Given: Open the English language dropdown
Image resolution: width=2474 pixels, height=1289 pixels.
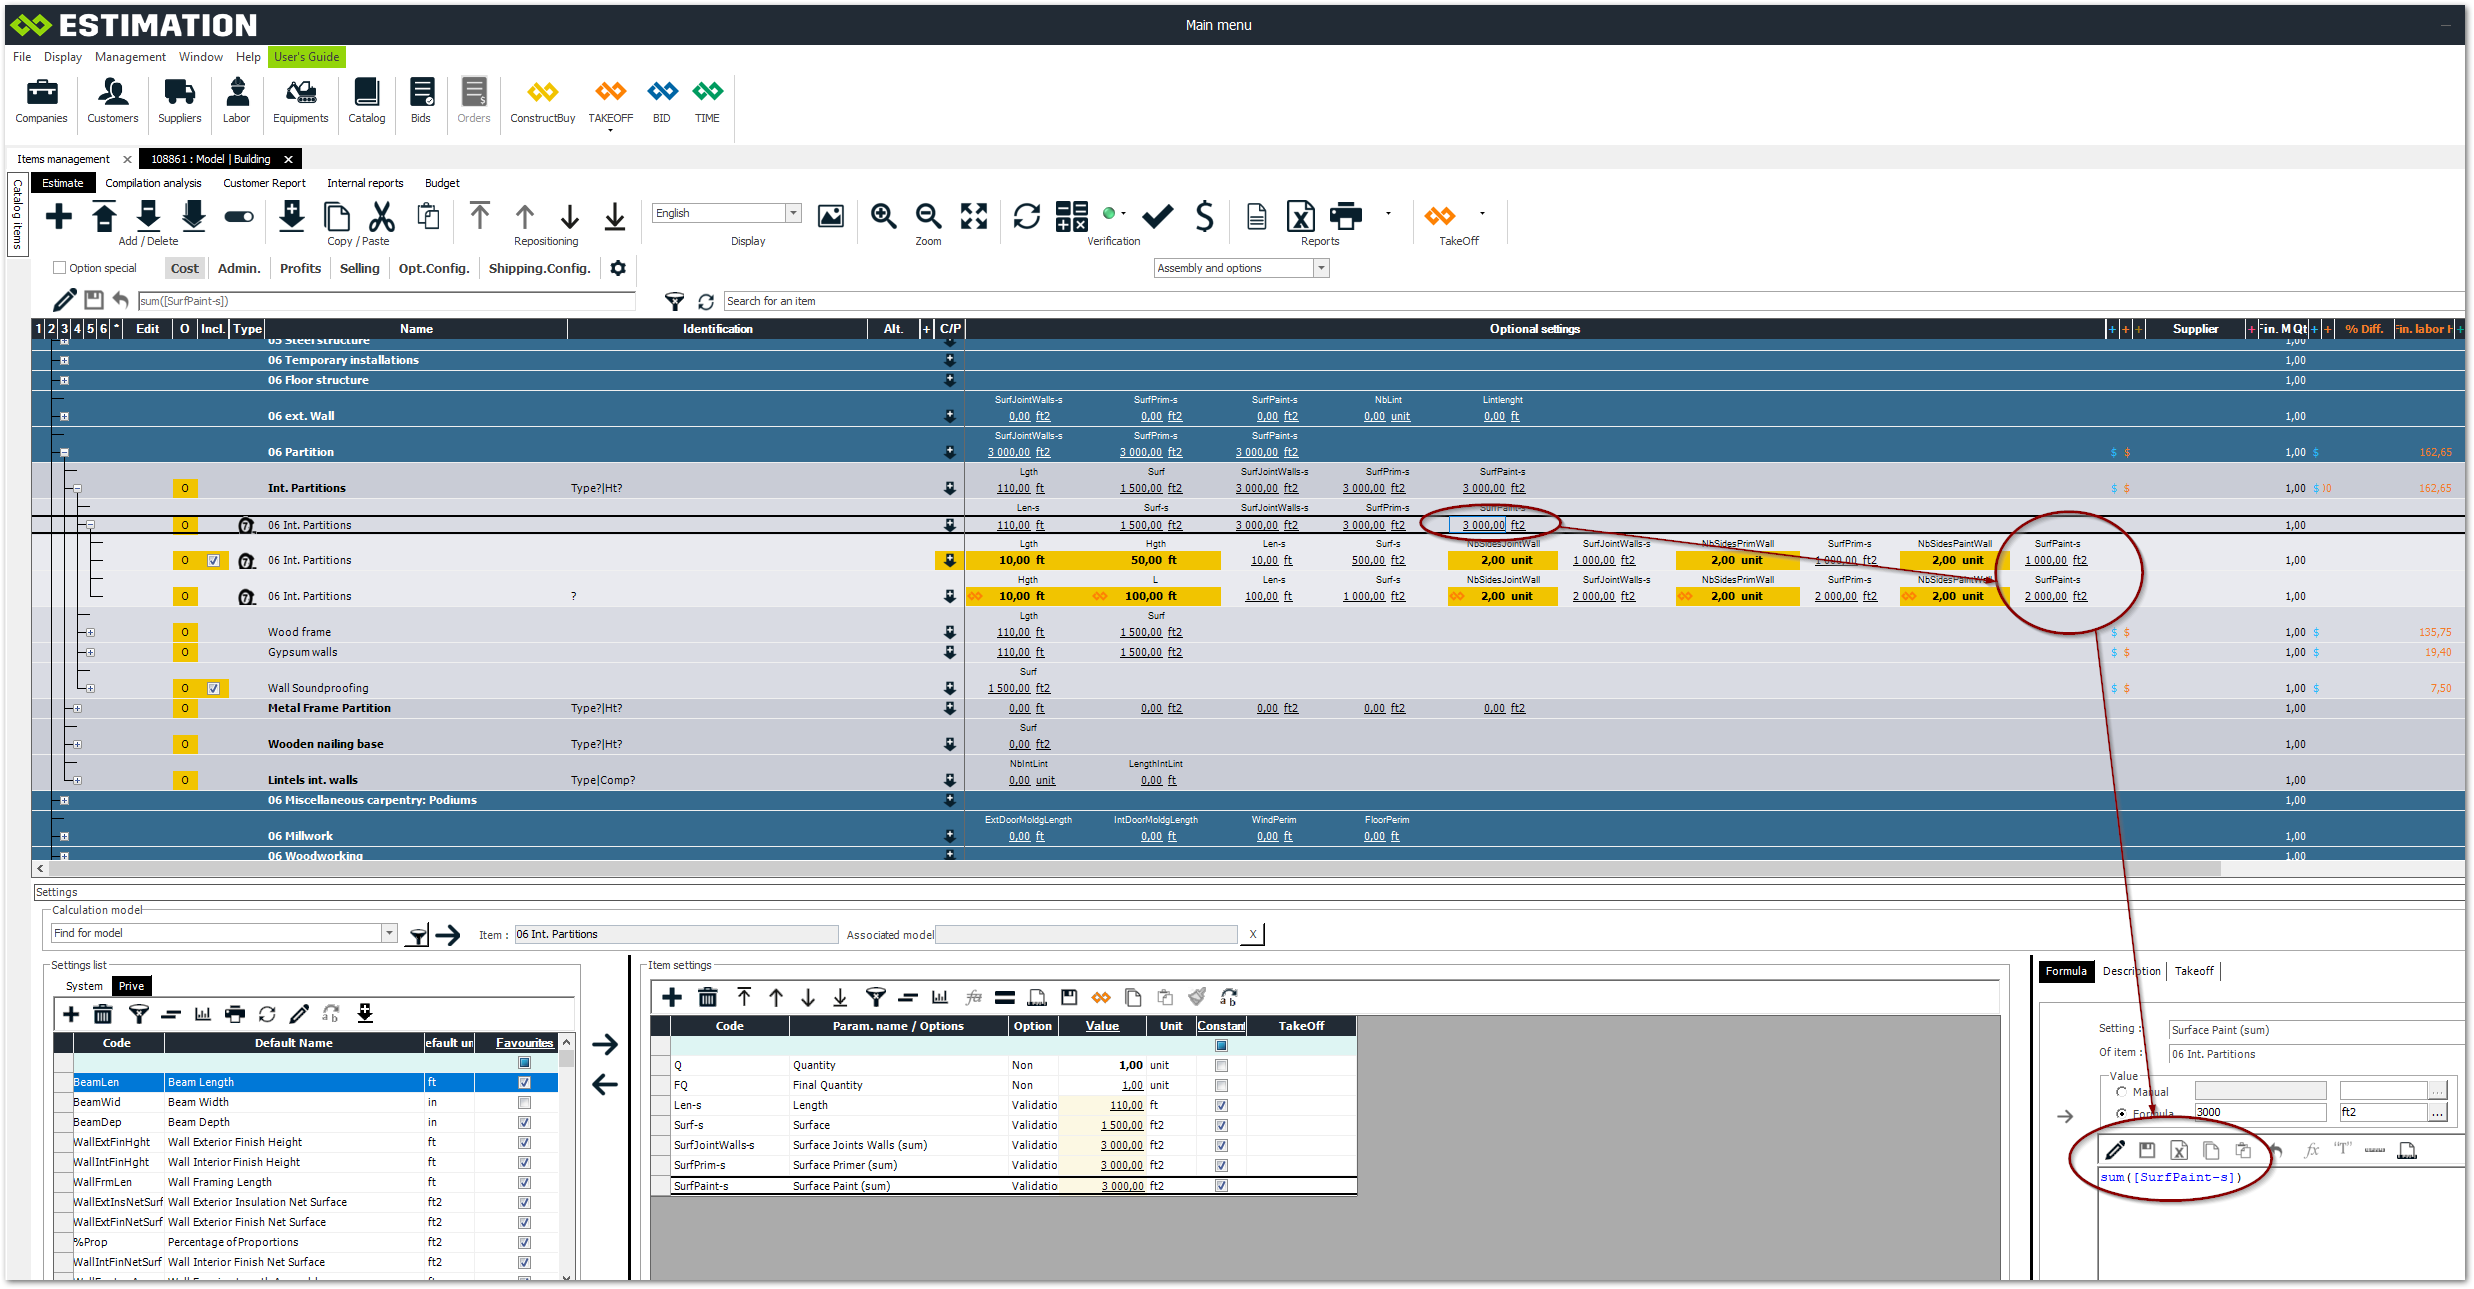Looking at the screenshot, I should (x=793, y=213).
